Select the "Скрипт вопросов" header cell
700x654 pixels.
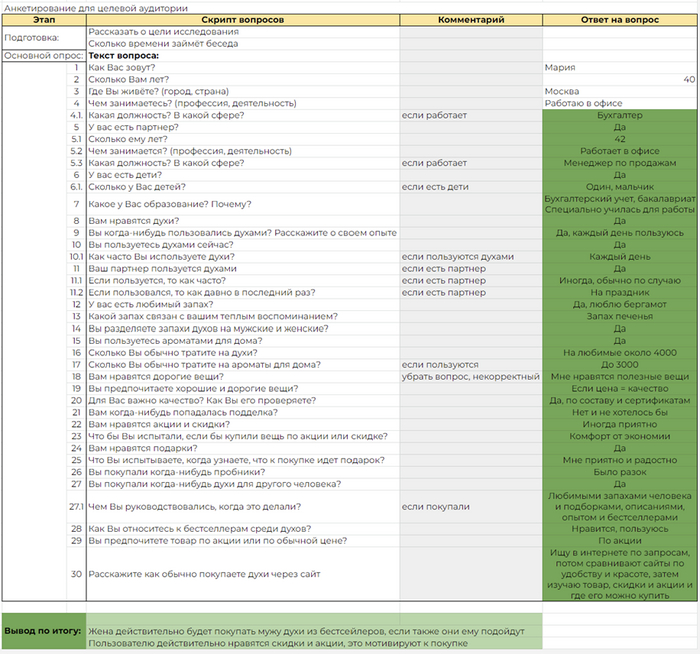(x=242, y=20)
